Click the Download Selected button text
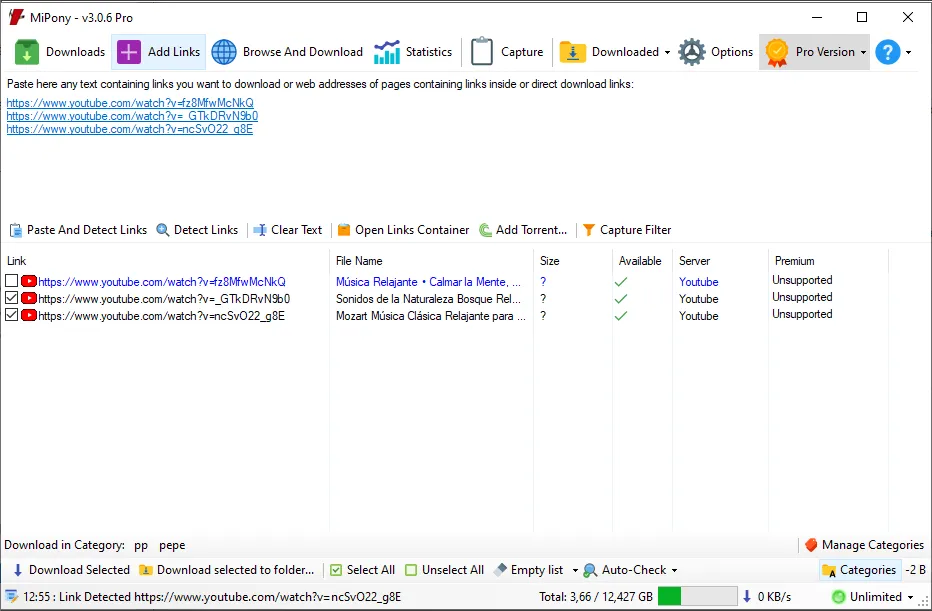932x611 pixels. (79, 570)
